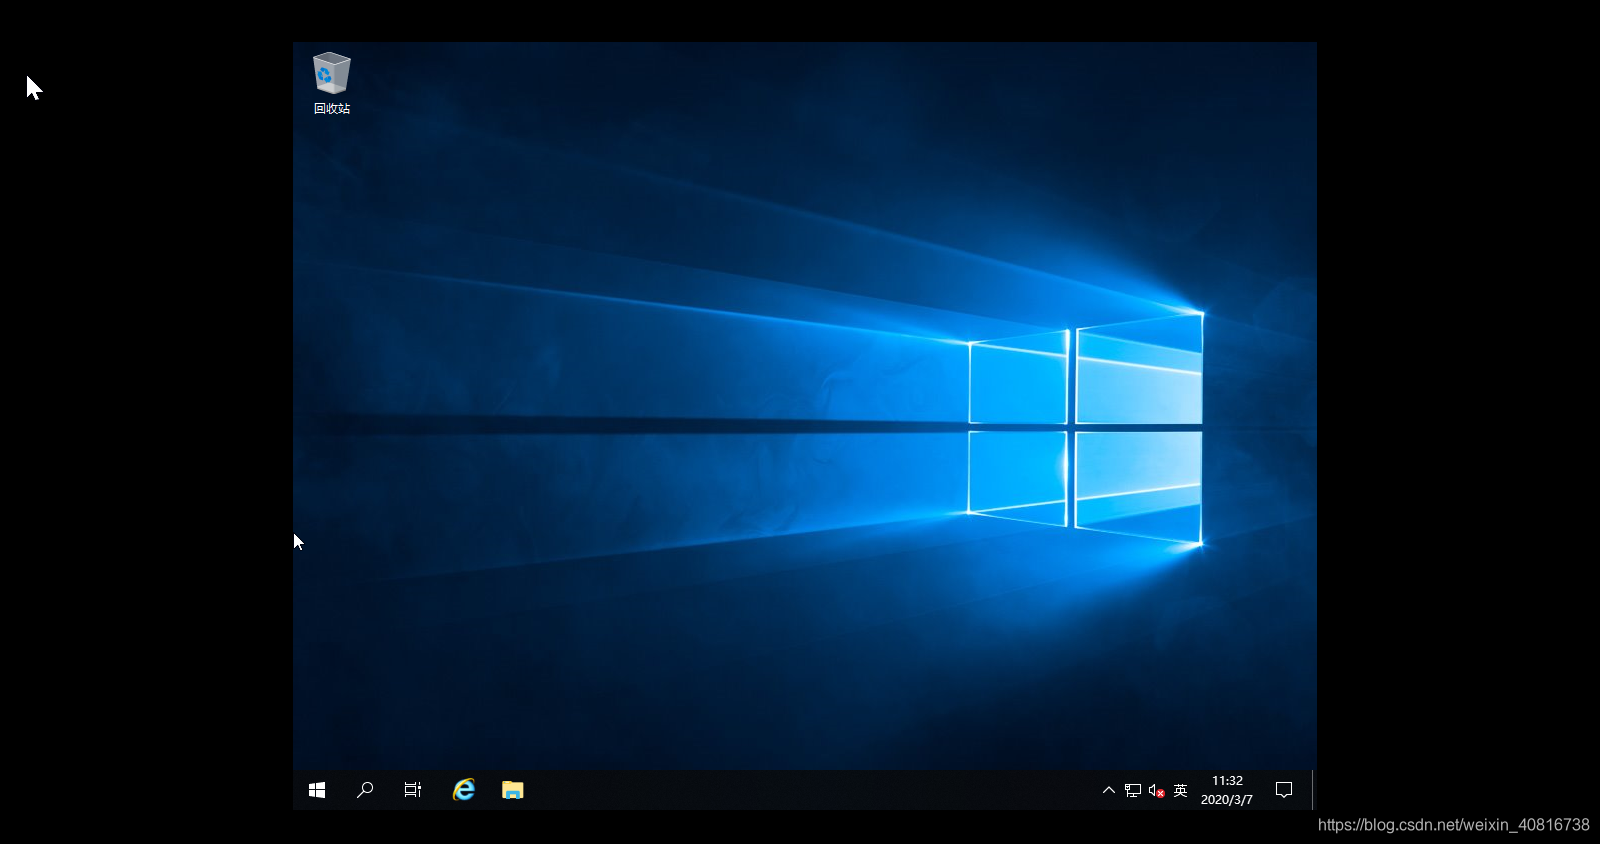Open Task View on the taskbar
Image resolution: width=1600 pixels, height=844 pixels.
click(x=413, y=790)
